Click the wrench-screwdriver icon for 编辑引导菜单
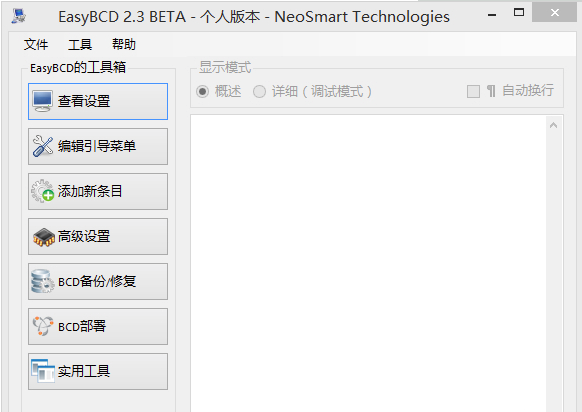The height and width of the screenshot is (412, 582). pos(43,146)
